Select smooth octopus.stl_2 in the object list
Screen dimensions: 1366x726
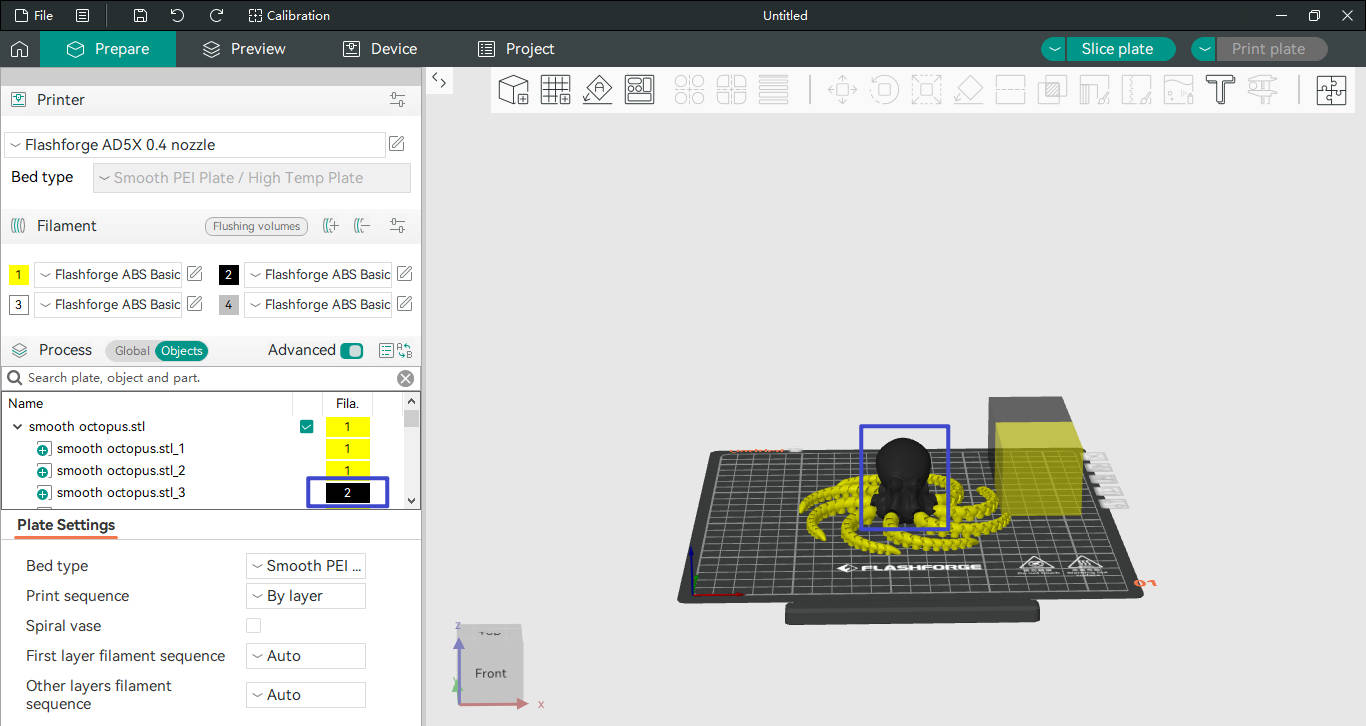pyautogui.click(x=121, y=471)
